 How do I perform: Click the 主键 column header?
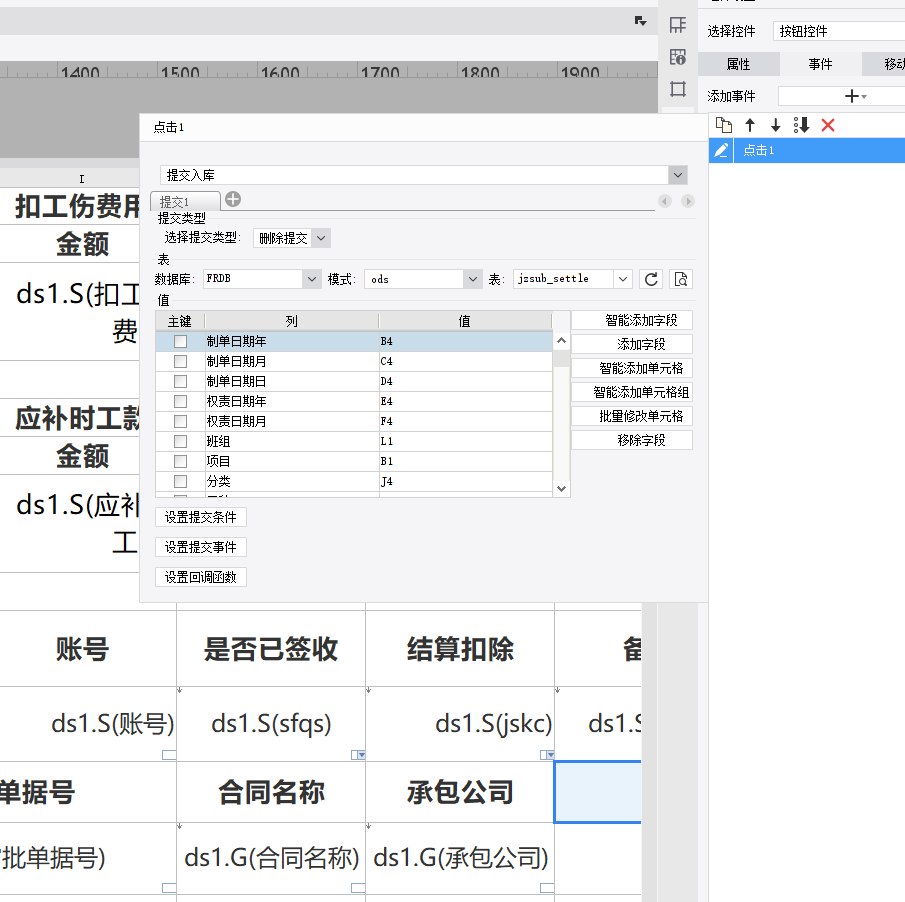pyautogui.click(x=179, y=321)
